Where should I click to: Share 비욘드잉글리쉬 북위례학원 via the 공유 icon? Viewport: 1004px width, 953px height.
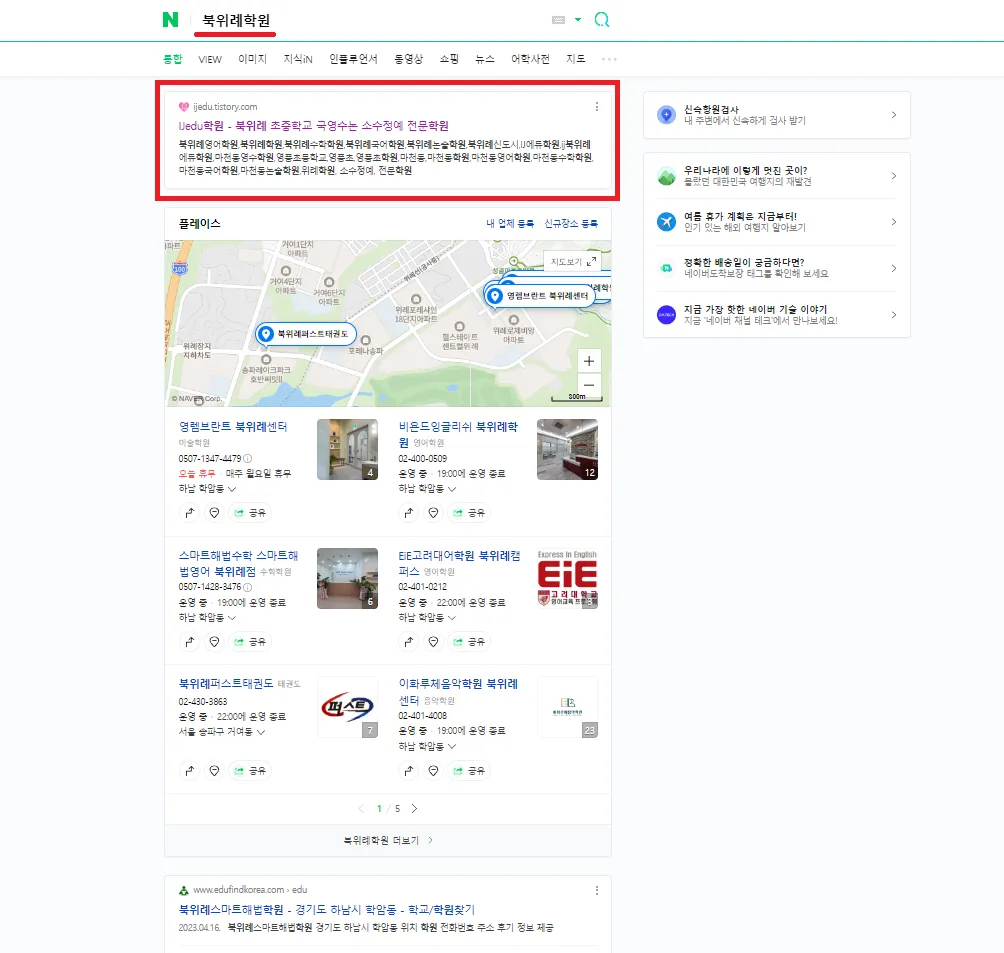(469, 512)
